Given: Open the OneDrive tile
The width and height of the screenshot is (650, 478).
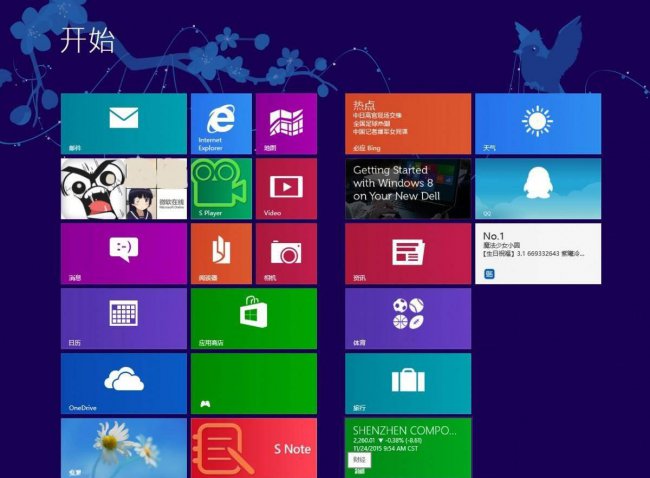Looking at the screenshot, I should coord(124,383).
